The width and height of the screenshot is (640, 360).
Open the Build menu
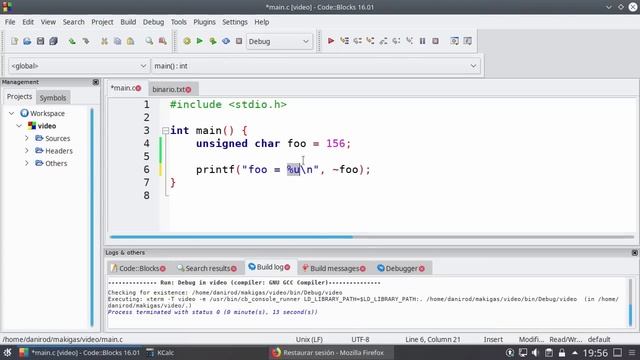[x=128, y=22]
